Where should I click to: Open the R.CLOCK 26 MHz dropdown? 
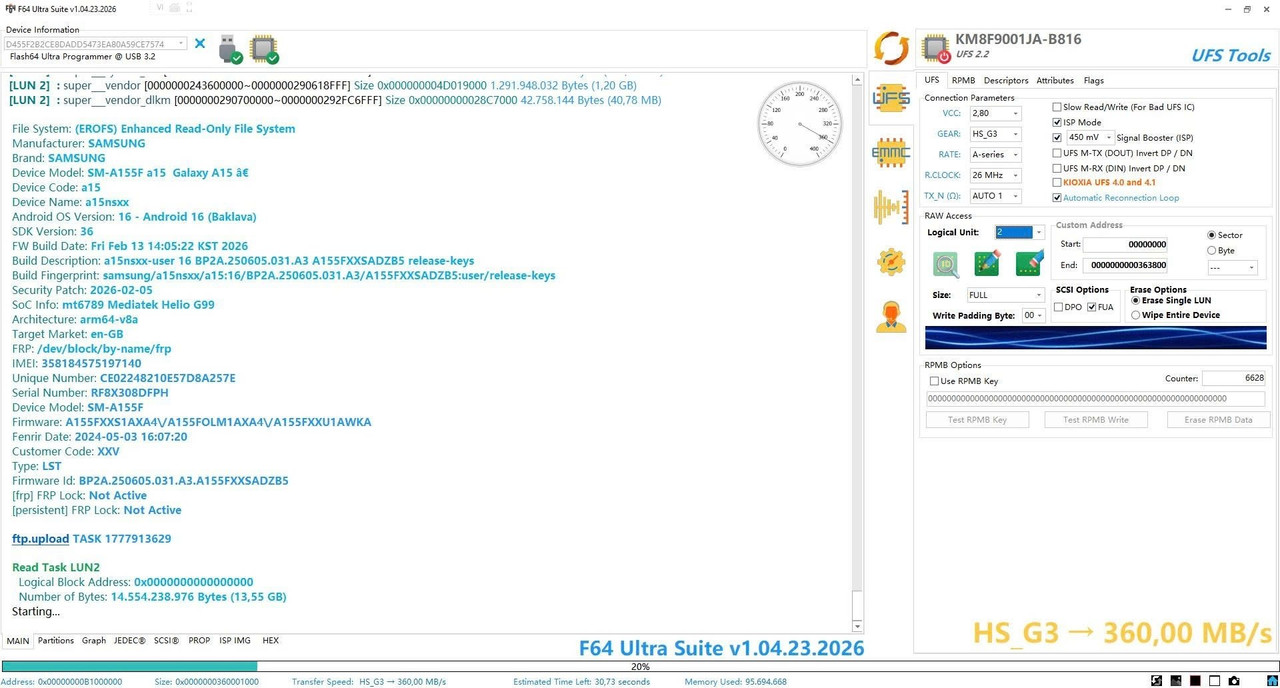(995, 175)
